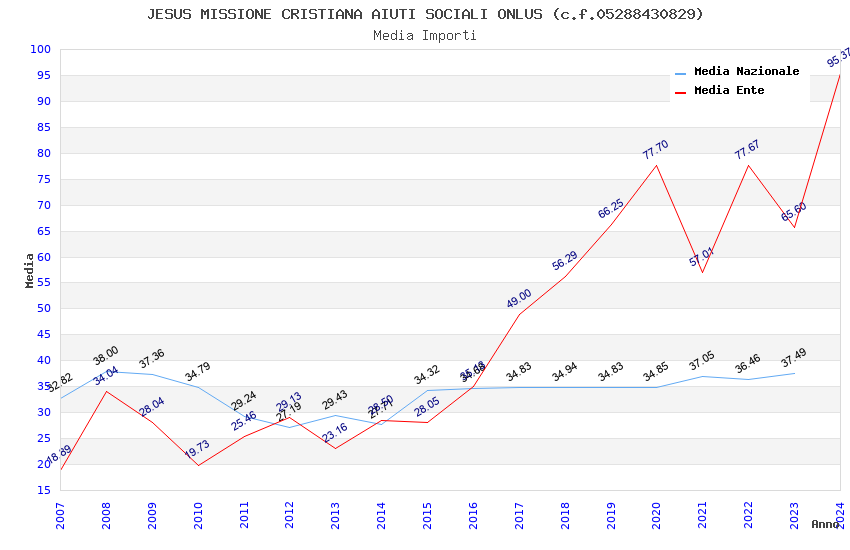Click the 34.83 label above 2017
This screenshot has height=550, width=850.
(519, 372)
